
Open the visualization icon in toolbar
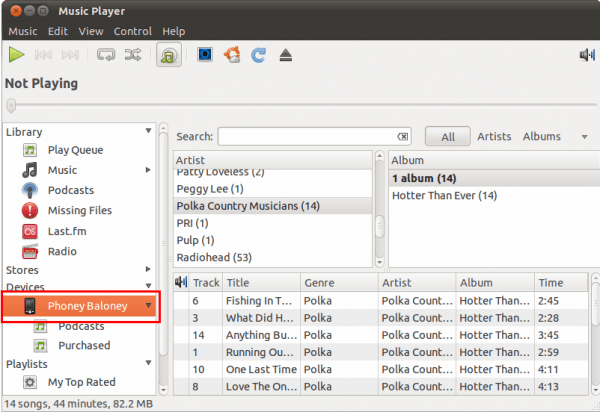point(205,55)
